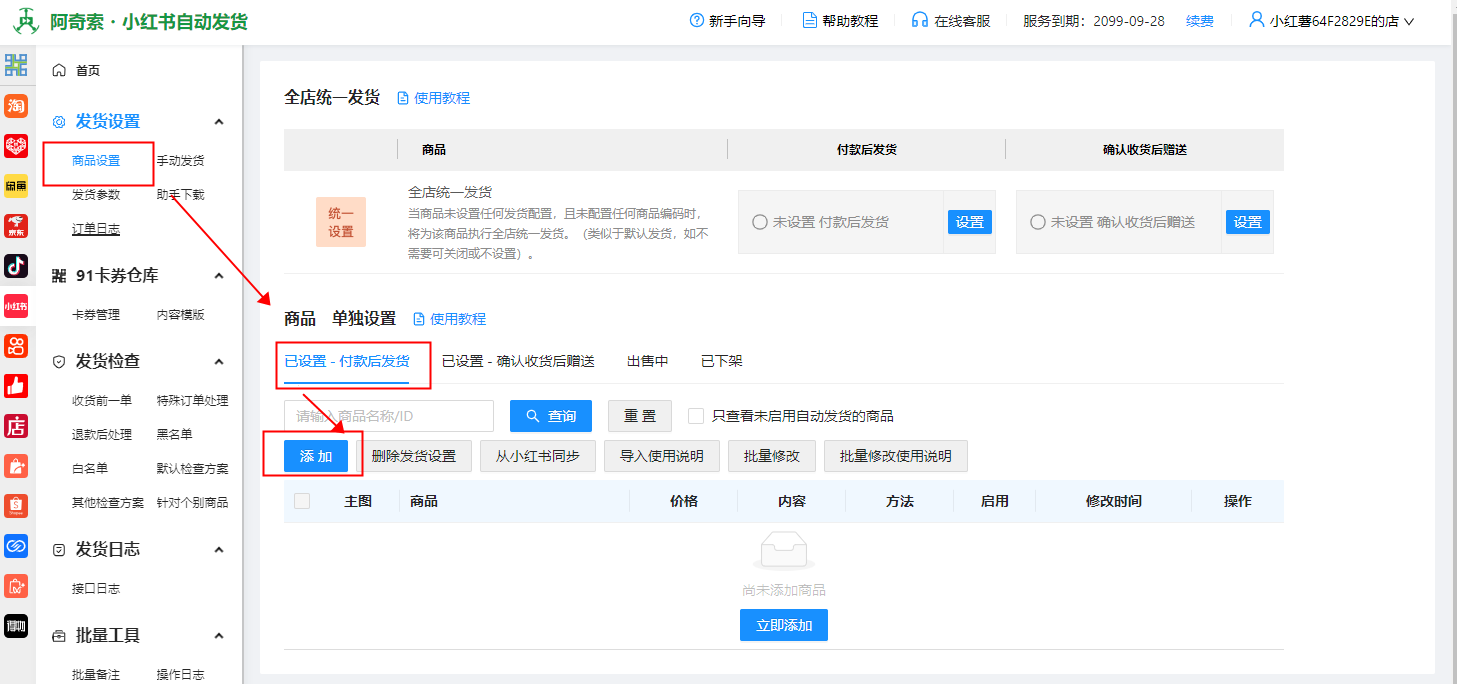
Task: Tick the select-all checkbox in table header
Action: [302, 501]
